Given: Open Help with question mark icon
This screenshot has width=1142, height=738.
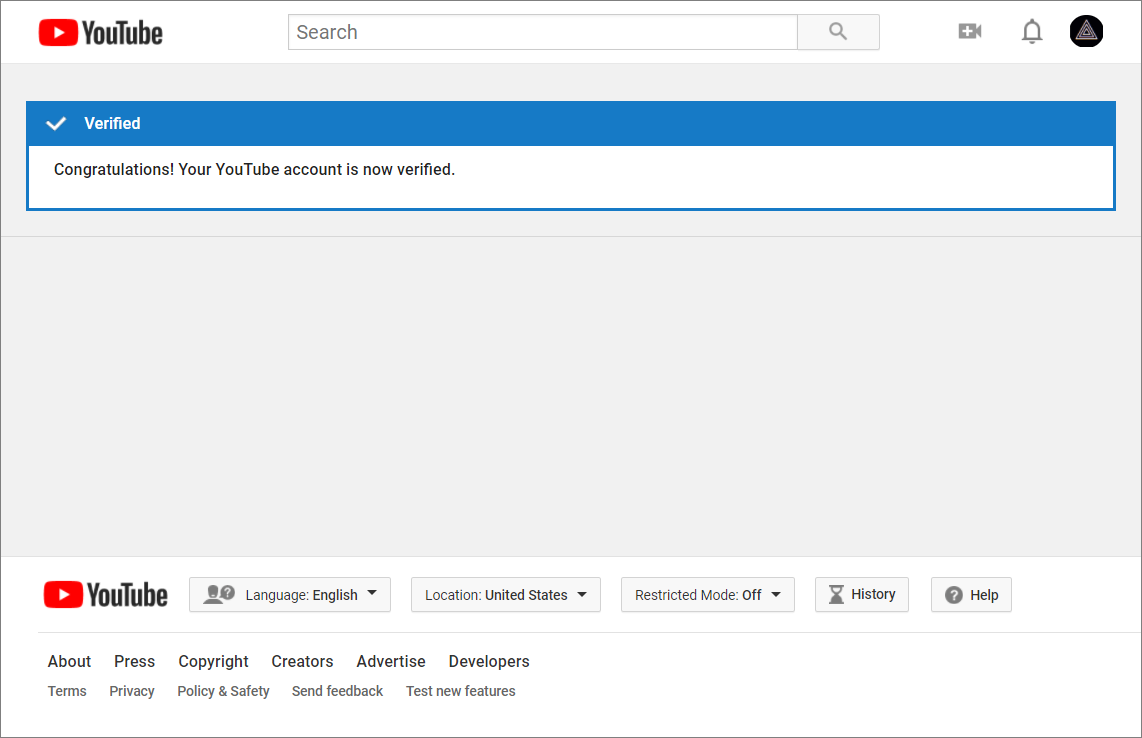Looking at the screenshot, I should tap(971, 595).
